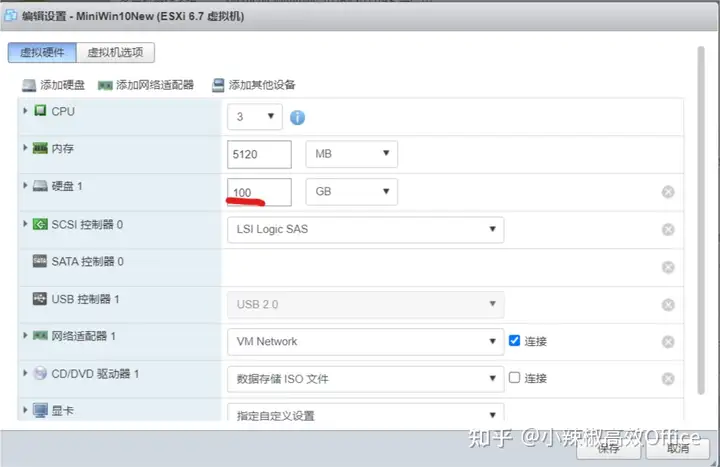Open the 指定自定义设置 dropdown
Image resolution: width=720 pixels, height=467 pixels.
click(366, 413)
